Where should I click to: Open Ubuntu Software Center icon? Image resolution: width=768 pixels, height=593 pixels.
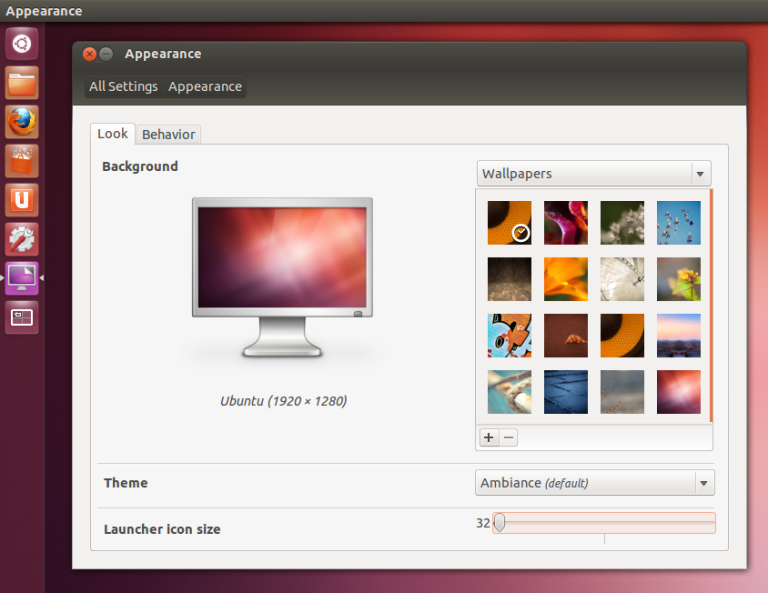point(22,161)
